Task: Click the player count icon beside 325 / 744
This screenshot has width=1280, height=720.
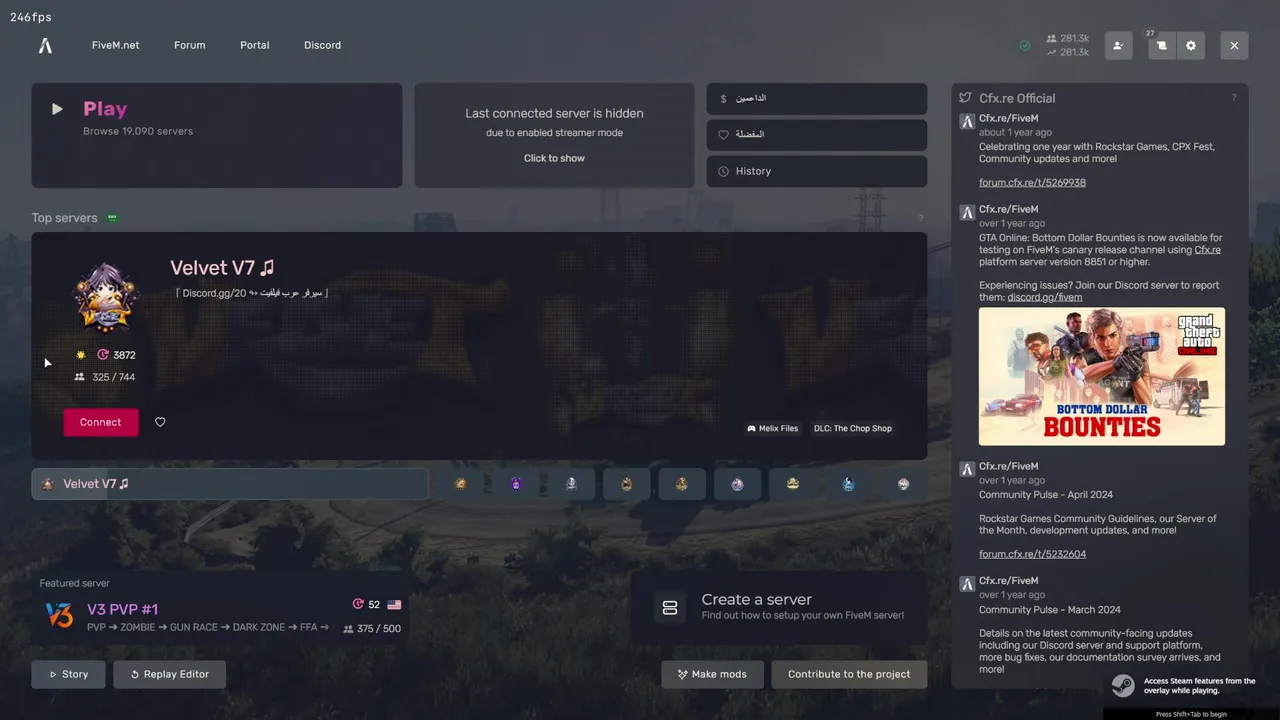Action: (80, 377)
